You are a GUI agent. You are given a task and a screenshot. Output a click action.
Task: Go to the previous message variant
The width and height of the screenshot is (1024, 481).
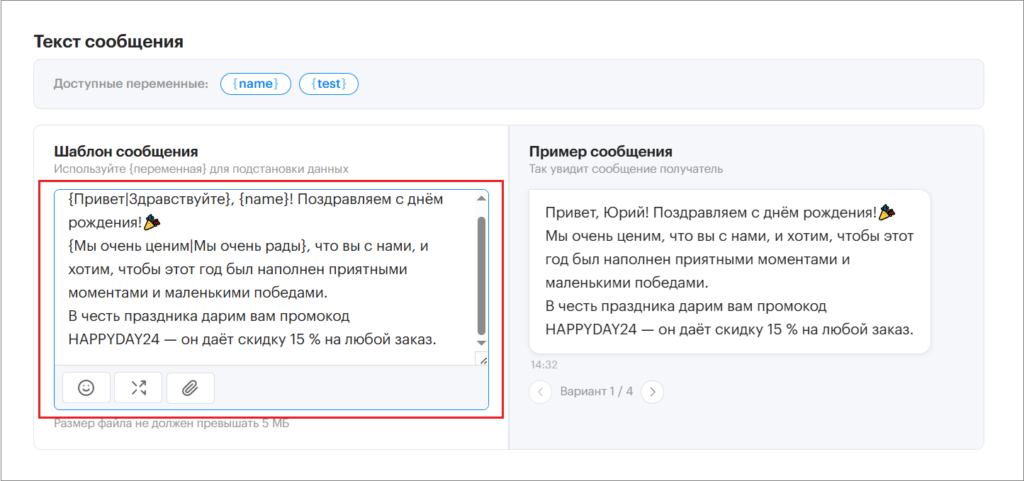540,392
